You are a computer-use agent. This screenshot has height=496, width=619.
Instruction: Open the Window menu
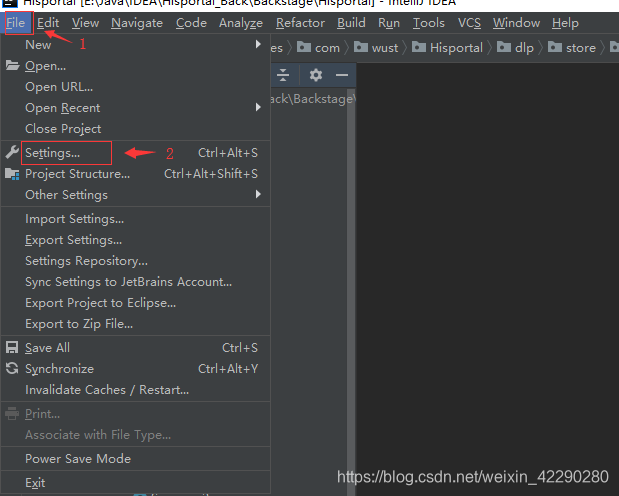click(x=516, y=23)
